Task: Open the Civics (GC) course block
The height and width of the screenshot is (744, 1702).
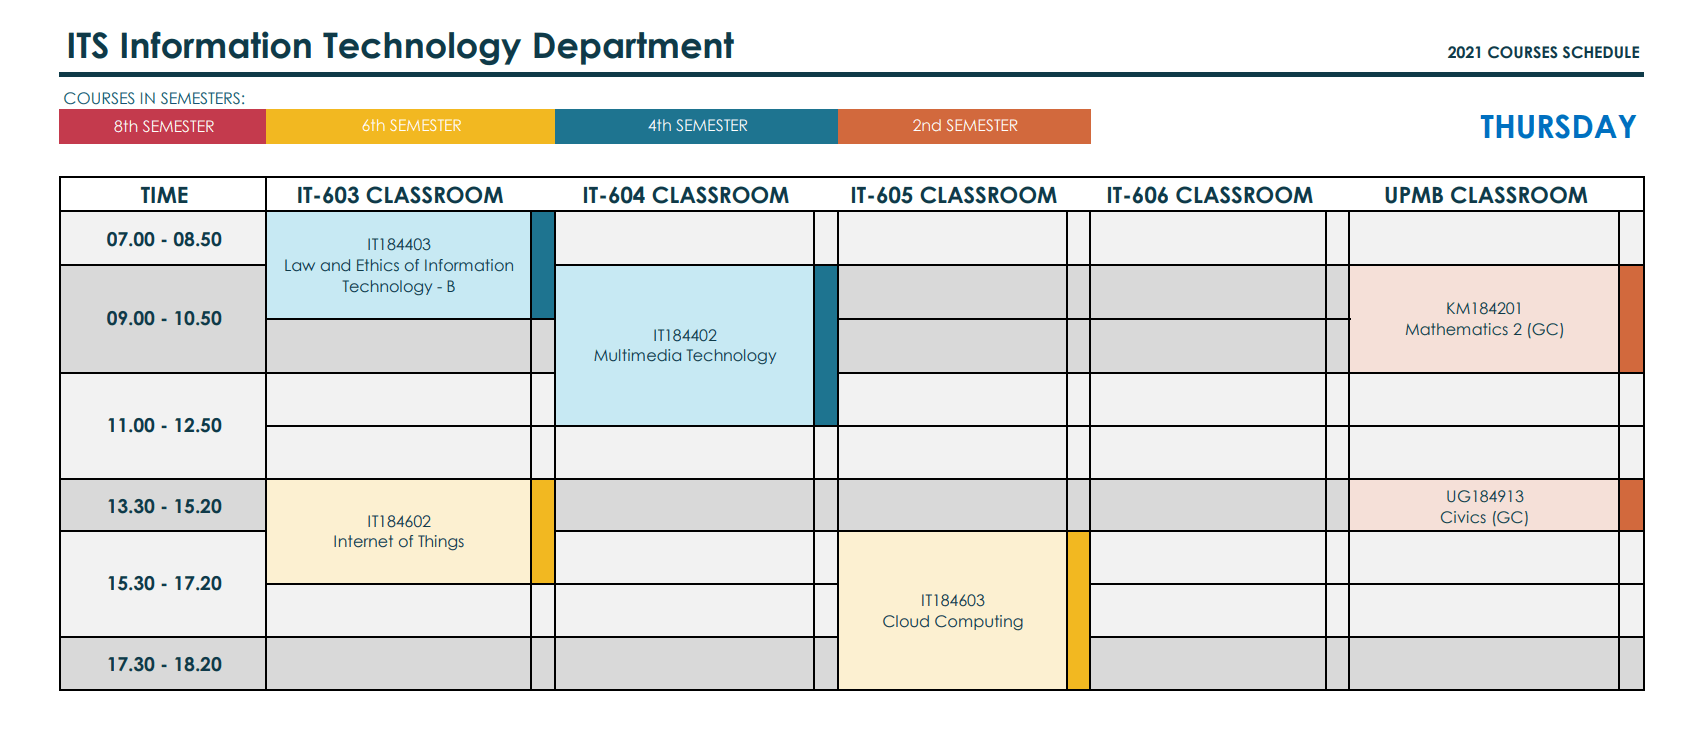Action: point(1483,506)
